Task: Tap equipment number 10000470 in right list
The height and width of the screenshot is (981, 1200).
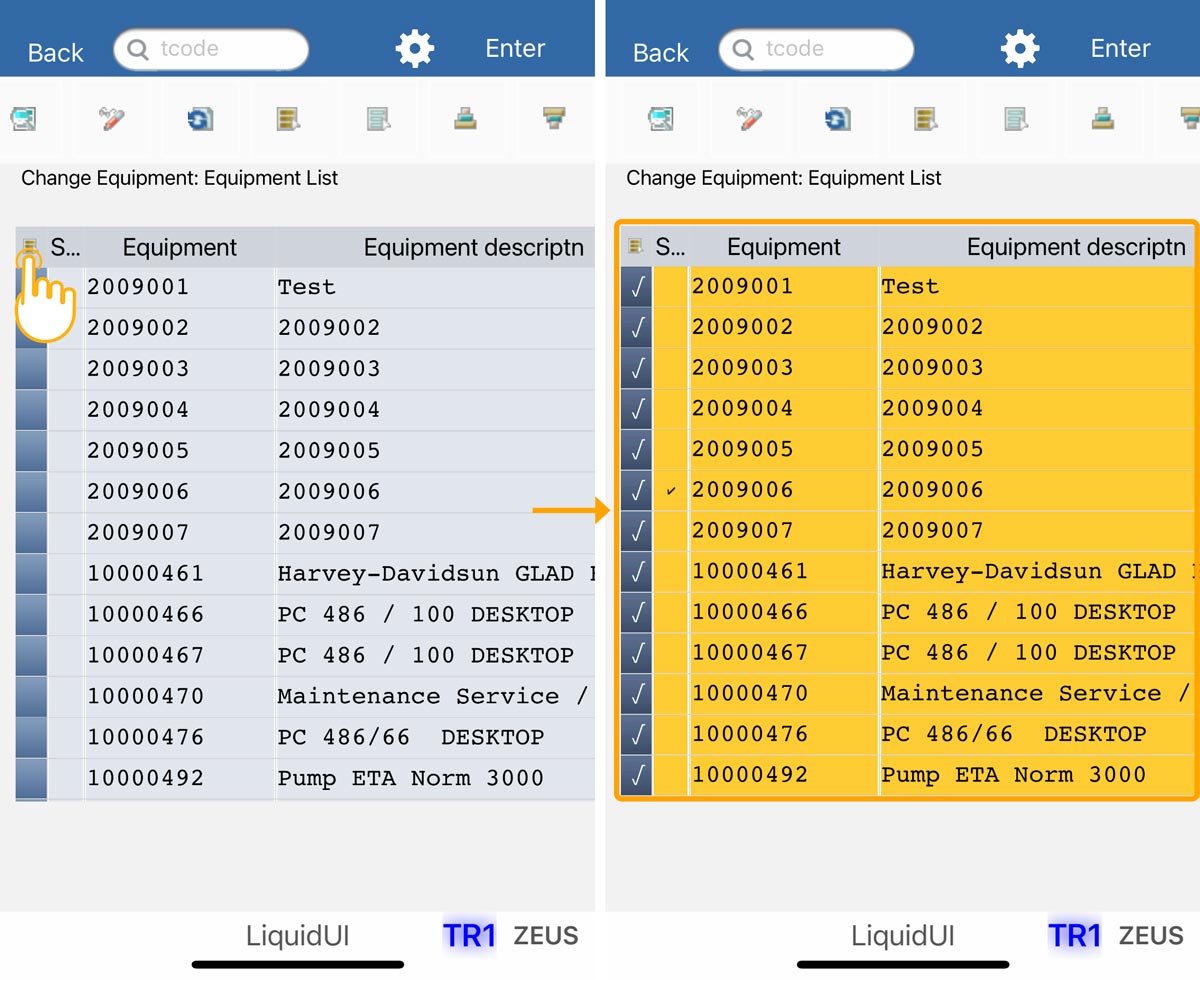Action: tap(749, 693)
